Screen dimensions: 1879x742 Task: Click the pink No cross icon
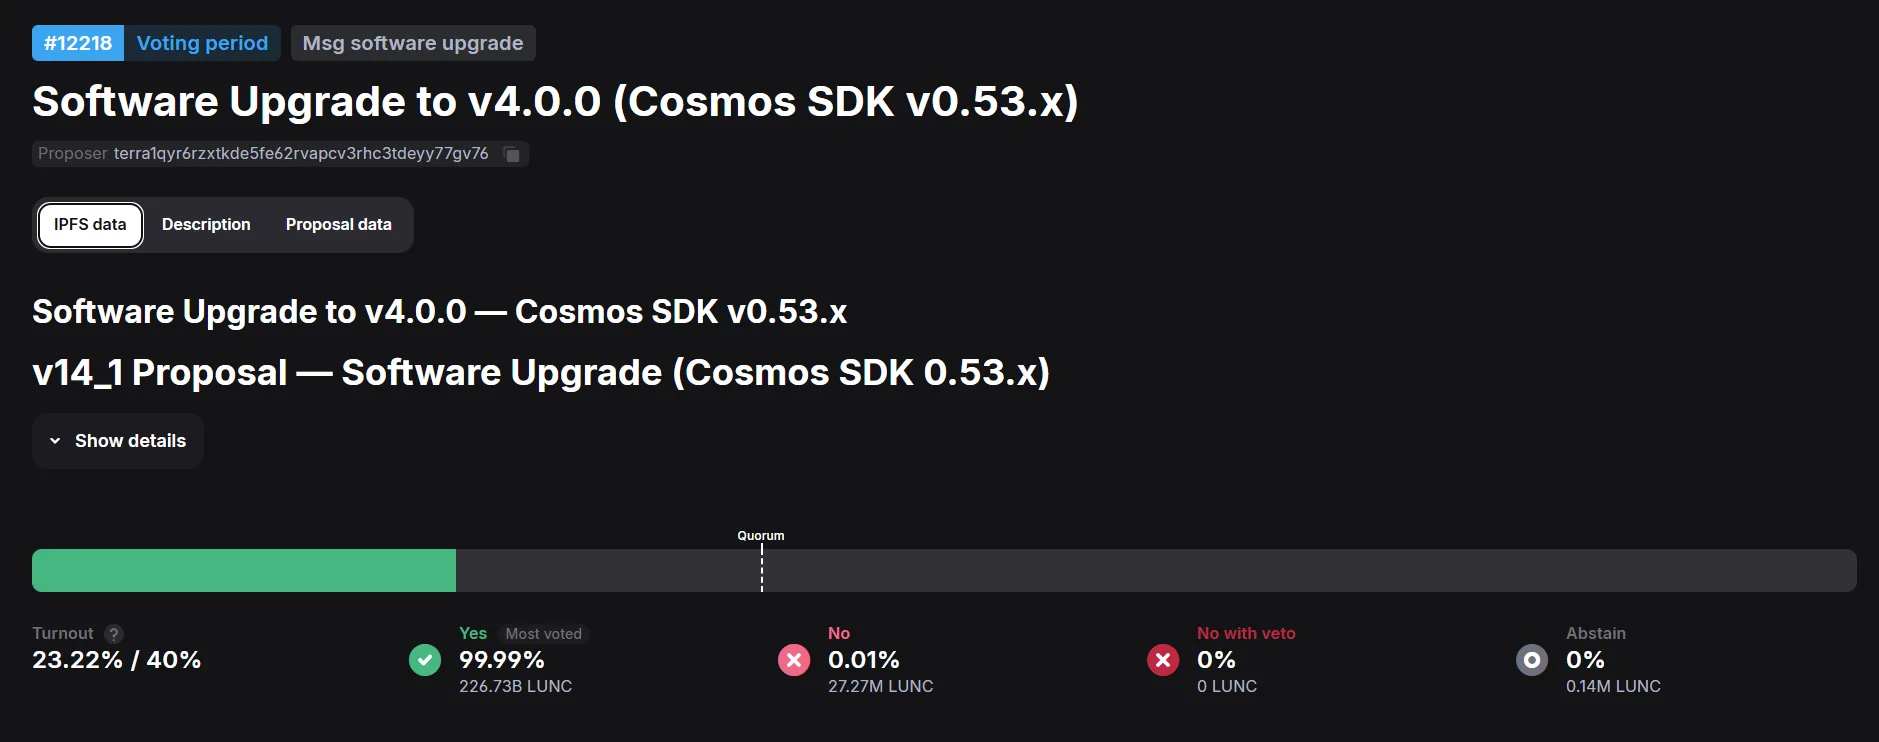click(x=794, y=660)
